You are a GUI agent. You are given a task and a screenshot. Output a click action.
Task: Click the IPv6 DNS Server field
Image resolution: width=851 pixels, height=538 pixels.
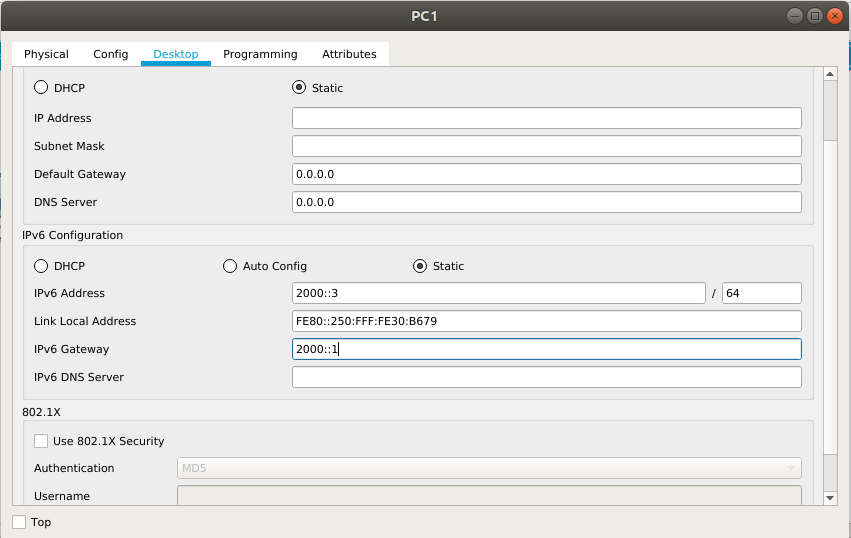click(x=547, y=377)
